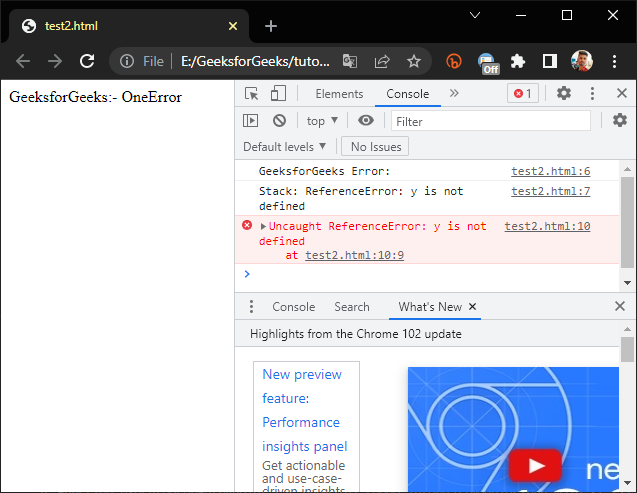Image resolution: width=637 pixels, height=493 pixels.
Task: Close the What's New tab
Action: click(x=472, y=307)
